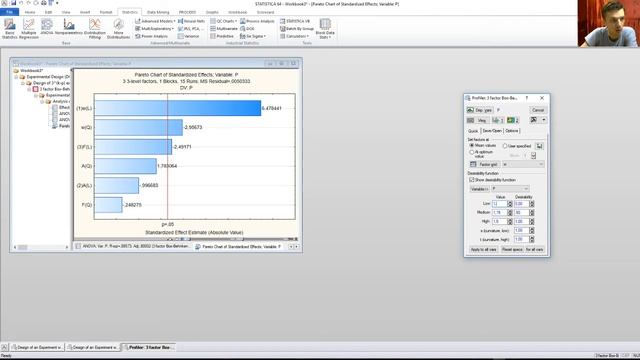Screen dimensions: 640x360
Task: Open More Distributions tool
Action: [x=118, y=29]
